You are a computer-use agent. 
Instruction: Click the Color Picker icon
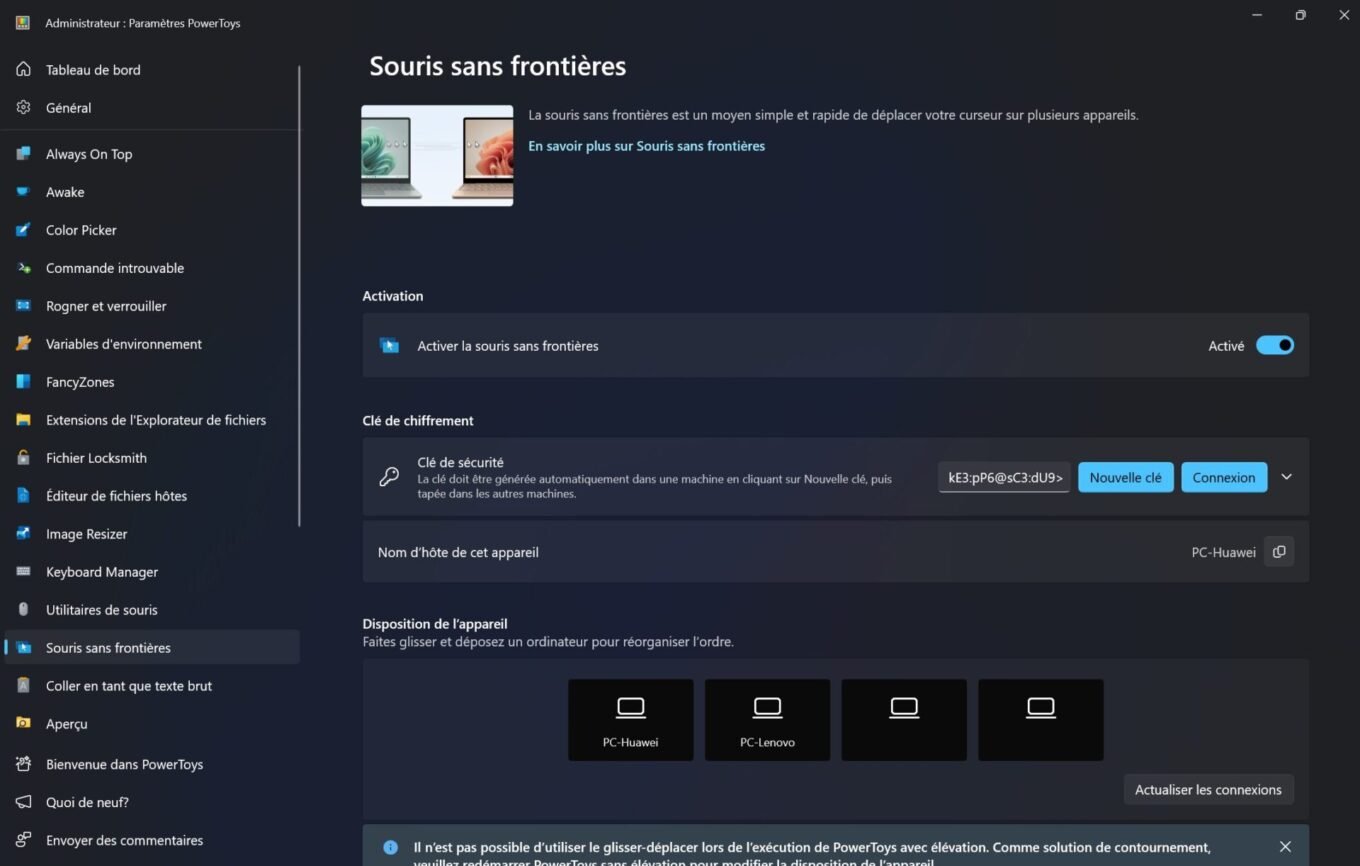pyautogui.click(x=23, y=230)
